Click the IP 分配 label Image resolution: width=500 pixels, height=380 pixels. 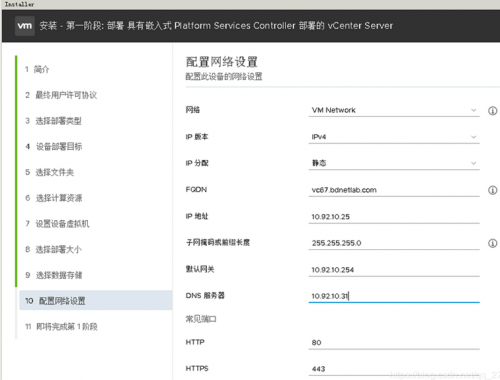(197, 163)
